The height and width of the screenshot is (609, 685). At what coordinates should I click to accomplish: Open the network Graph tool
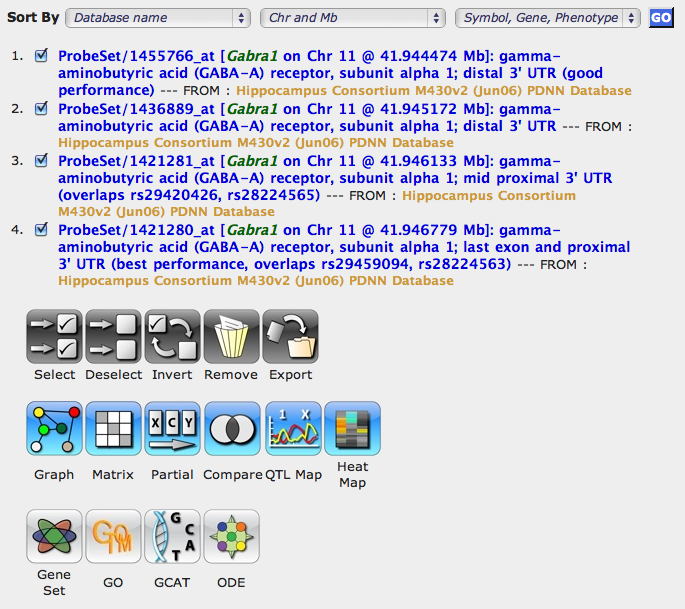pyautogui.click(x=54, y=429)
